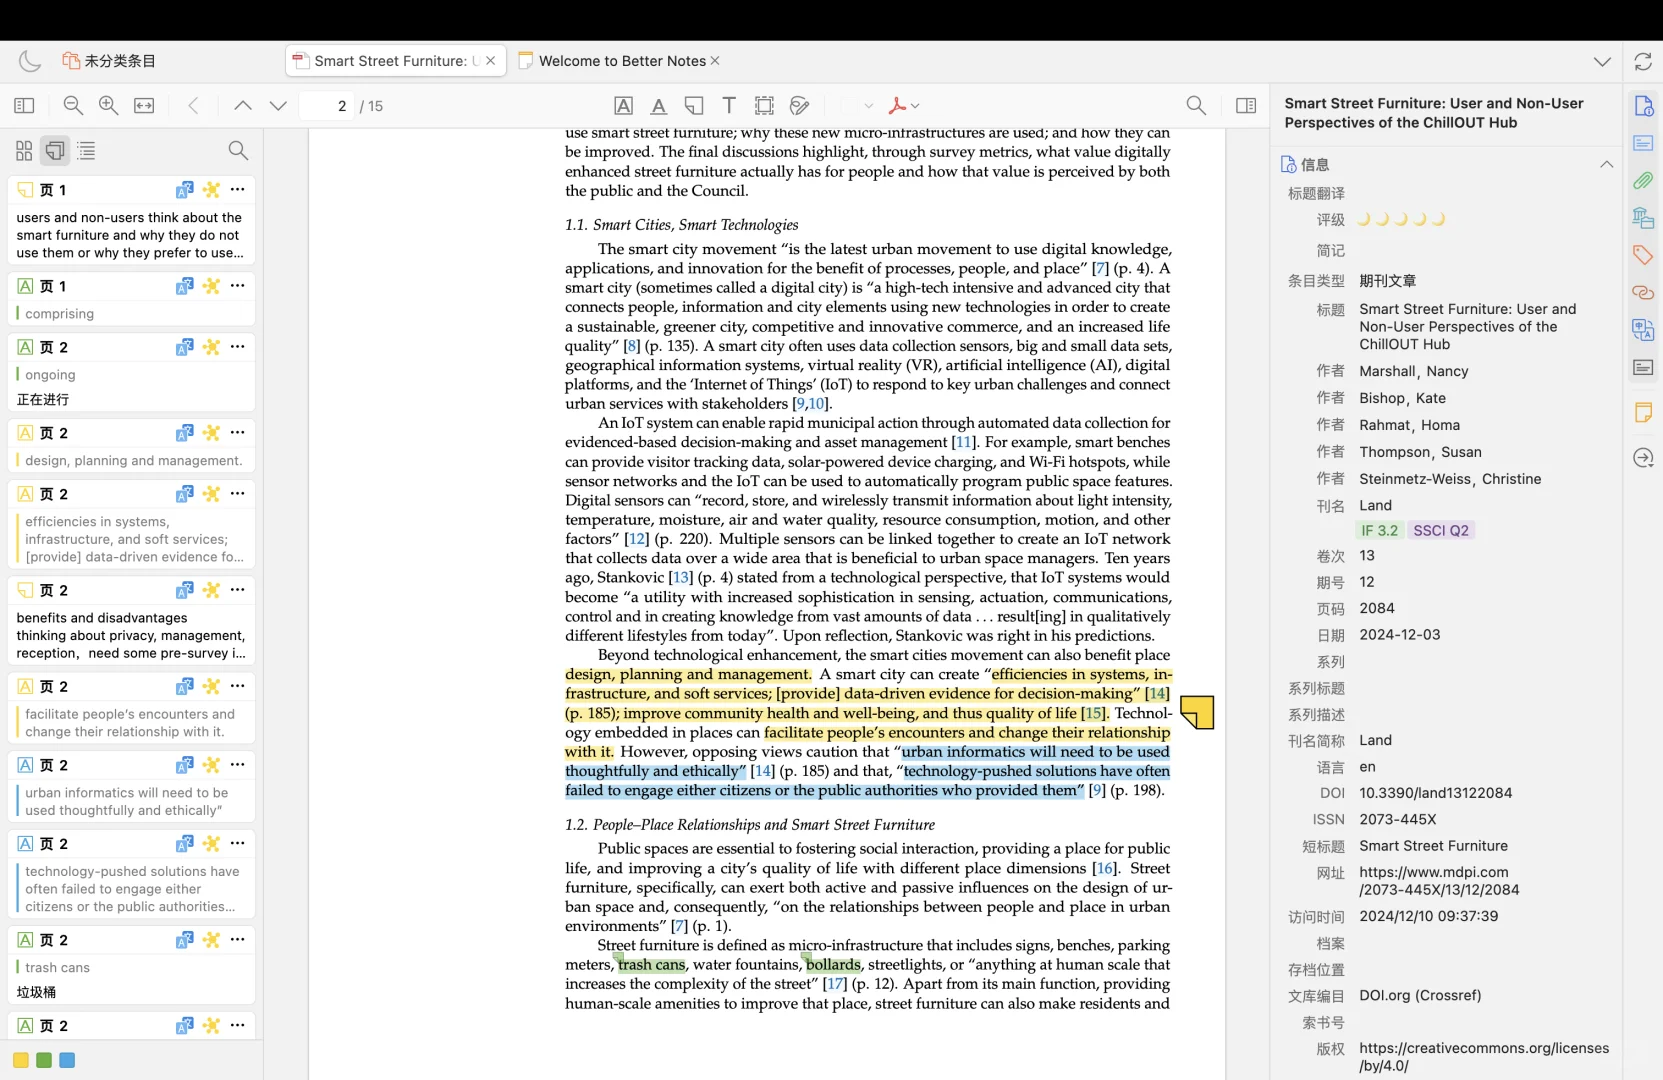
Task: Search annotations in the sidebar
Action: click(x=238, y=150)
